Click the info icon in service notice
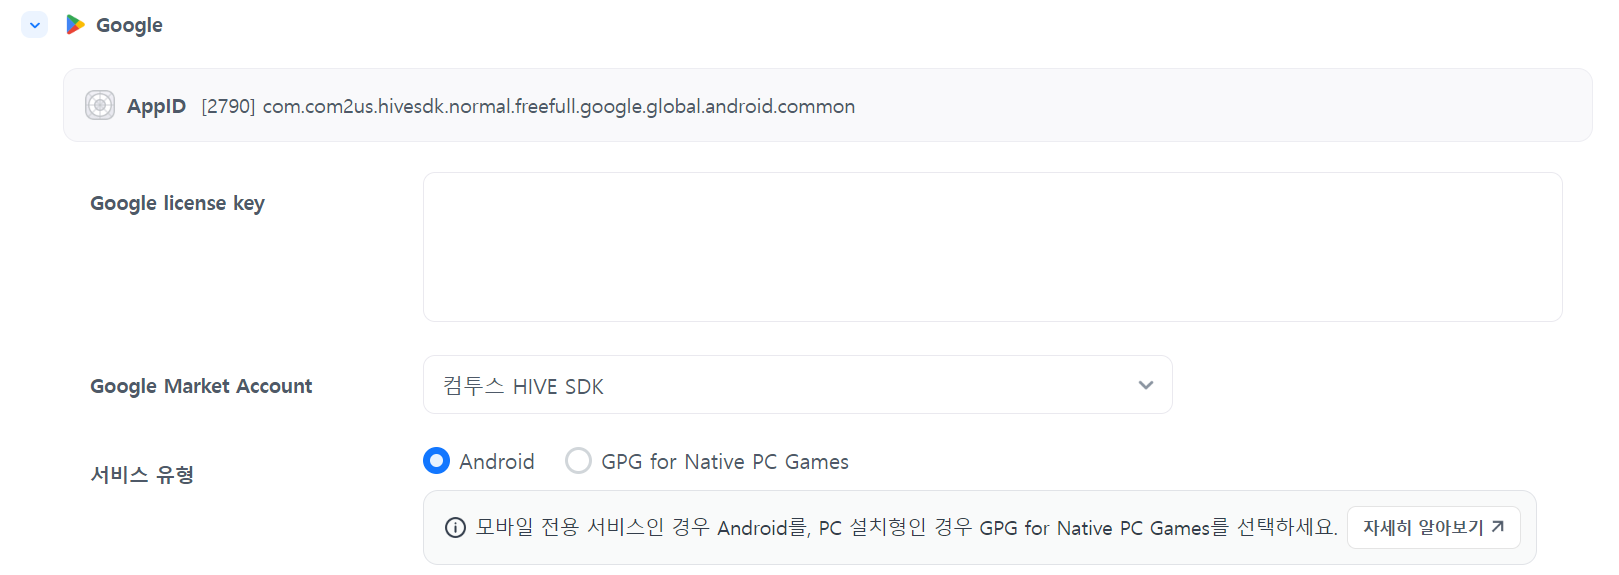This screenshot has height=575, width=1619. pyautogui.click(x=455, y=528)
